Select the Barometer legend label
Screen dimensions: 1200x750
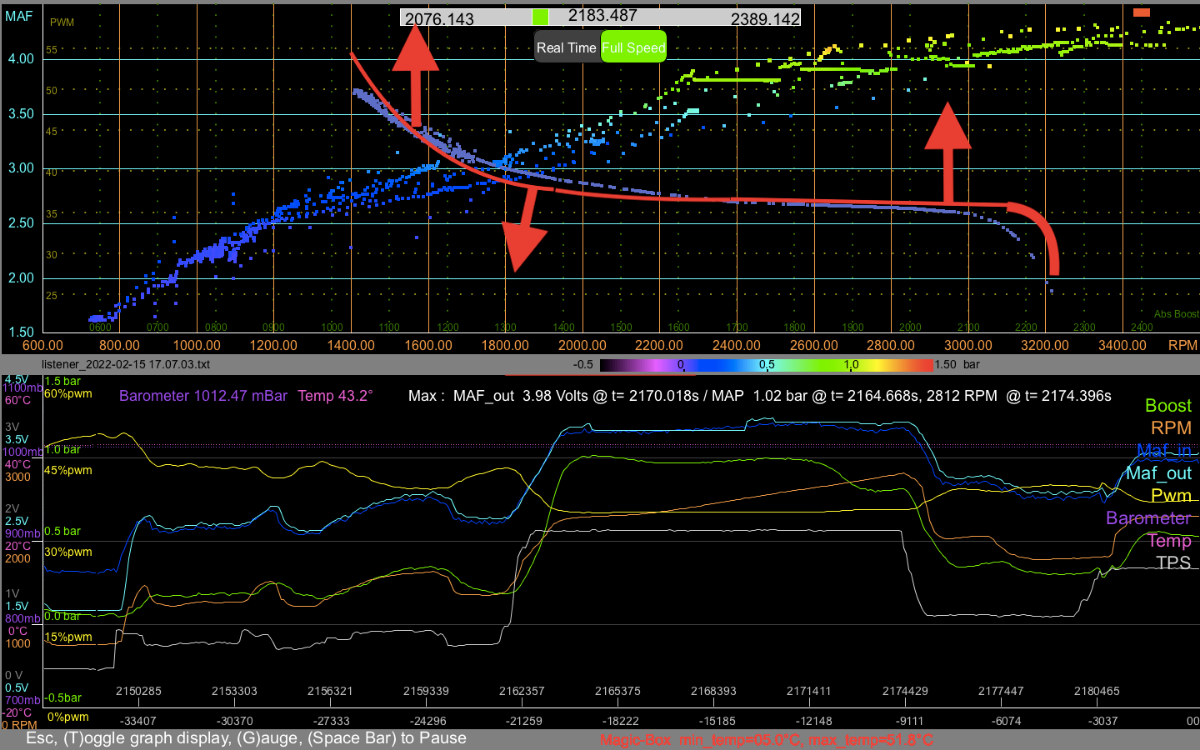(1148, 518)
